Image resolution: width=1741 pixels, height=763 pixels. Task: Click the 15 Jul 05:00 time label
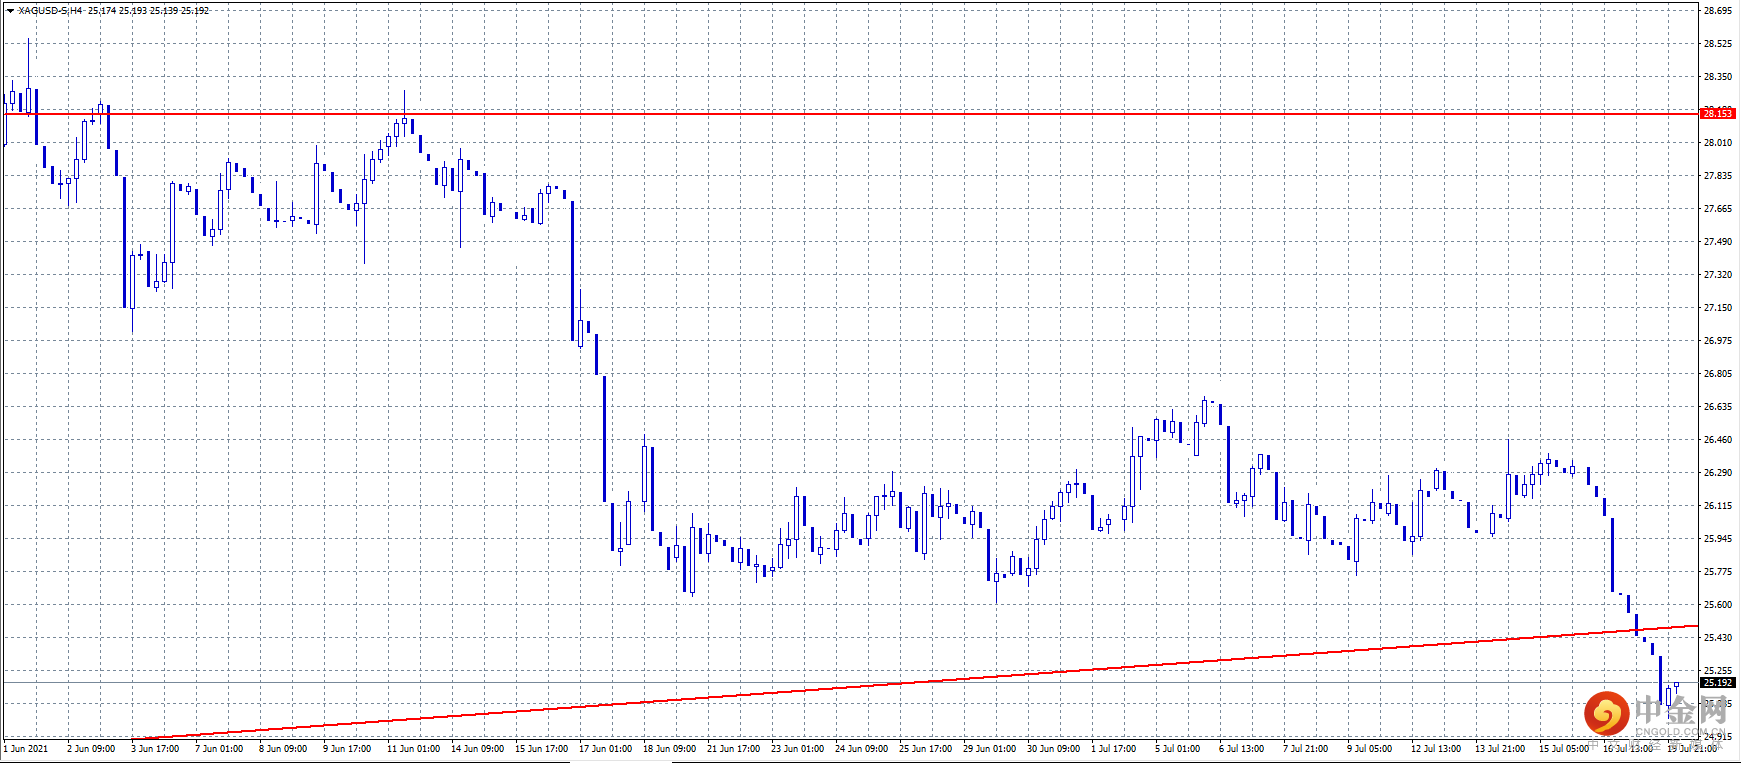[x=1563, y=749]
